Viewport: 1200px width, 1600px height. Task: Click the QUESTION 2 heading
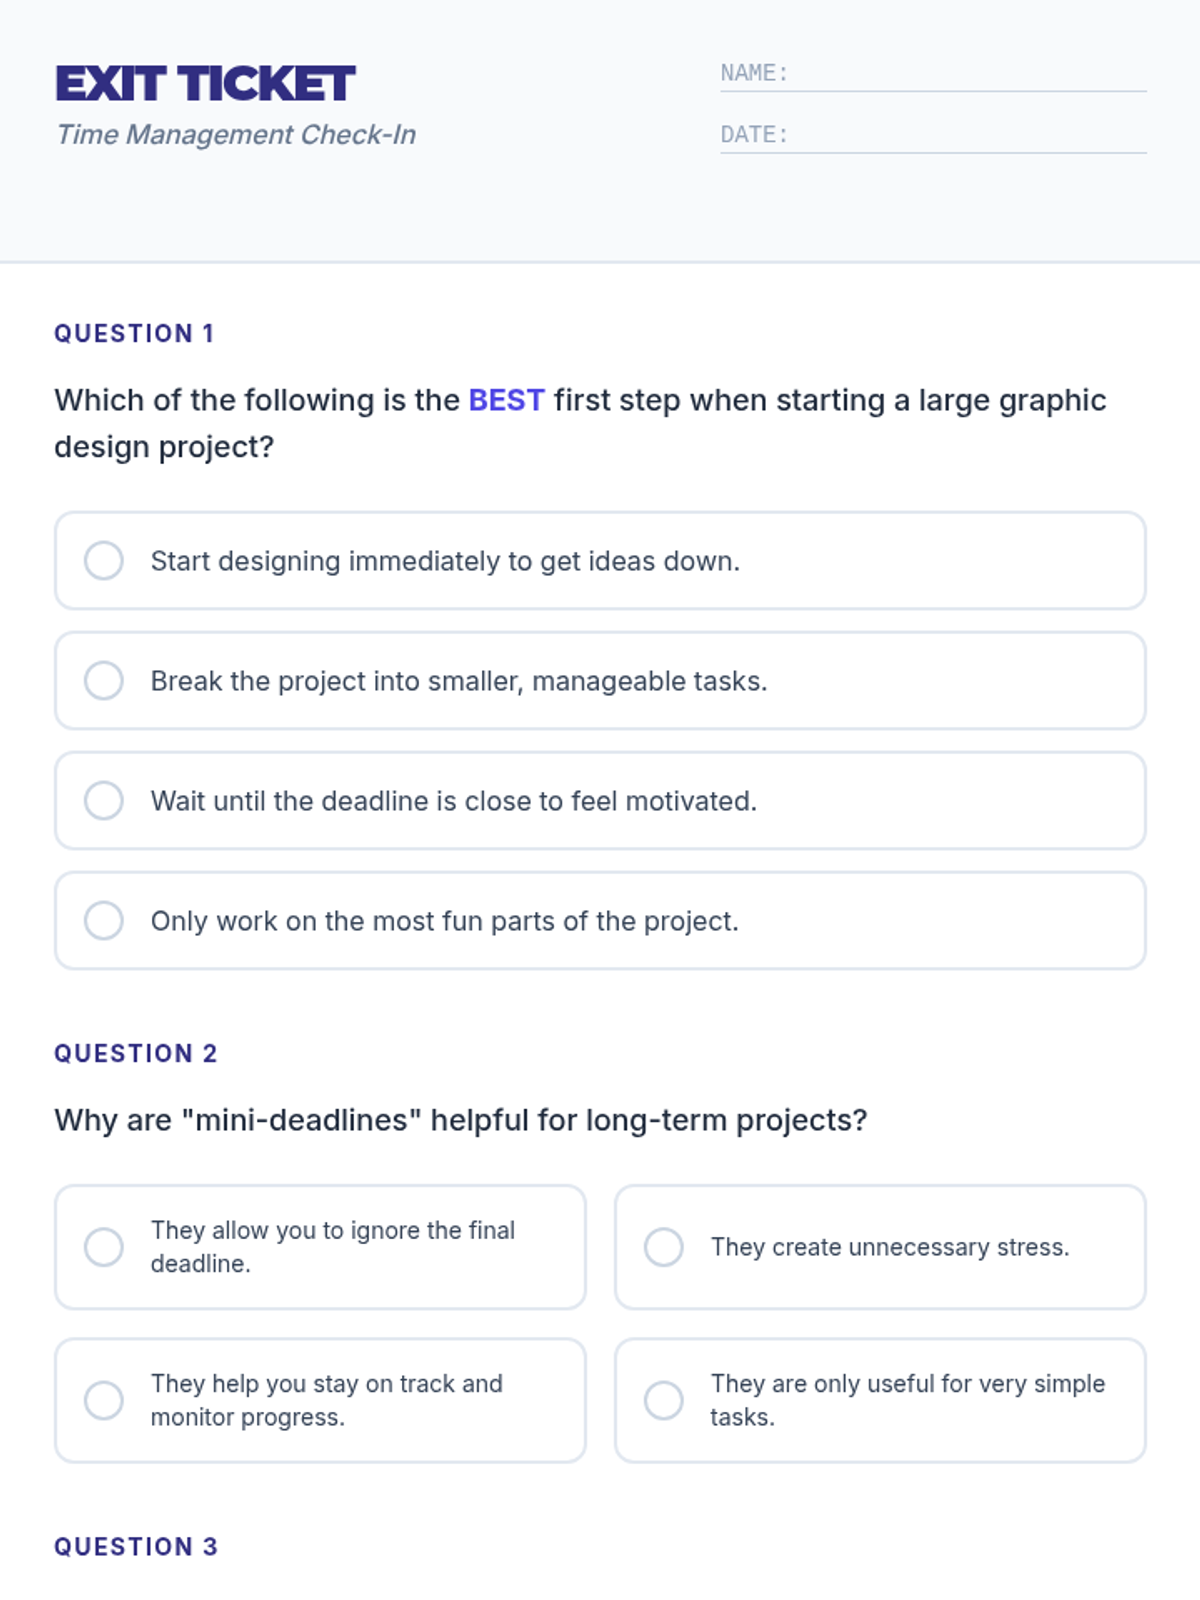136,1053
